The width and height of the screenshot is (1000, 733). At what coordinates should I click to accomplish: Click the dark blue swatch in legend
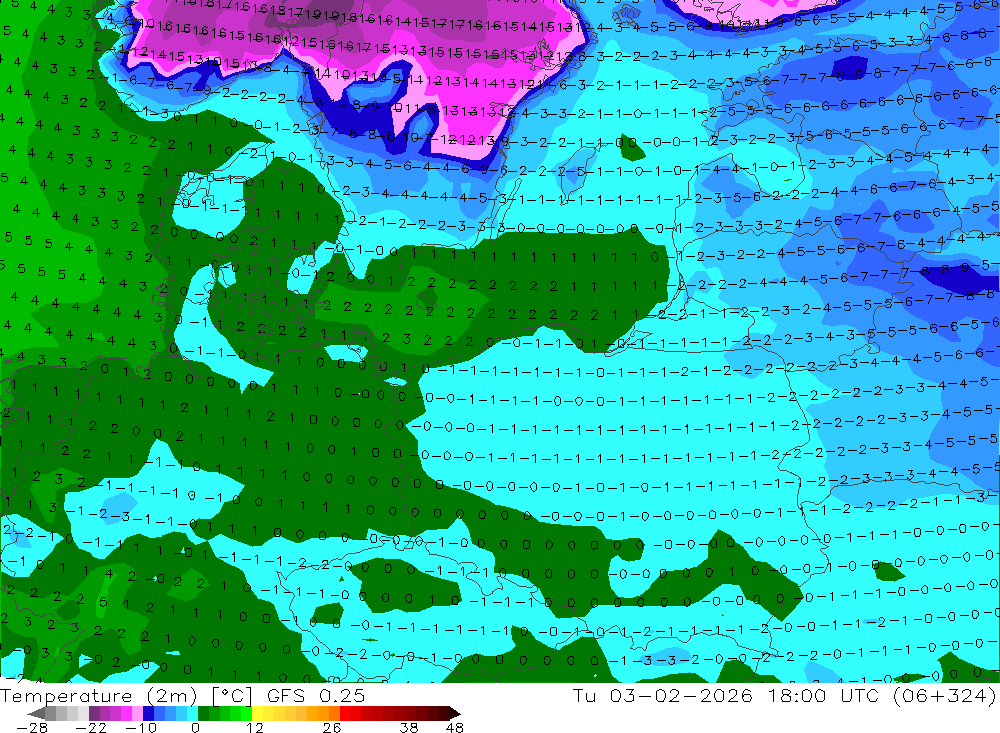[x=148, y=713]
